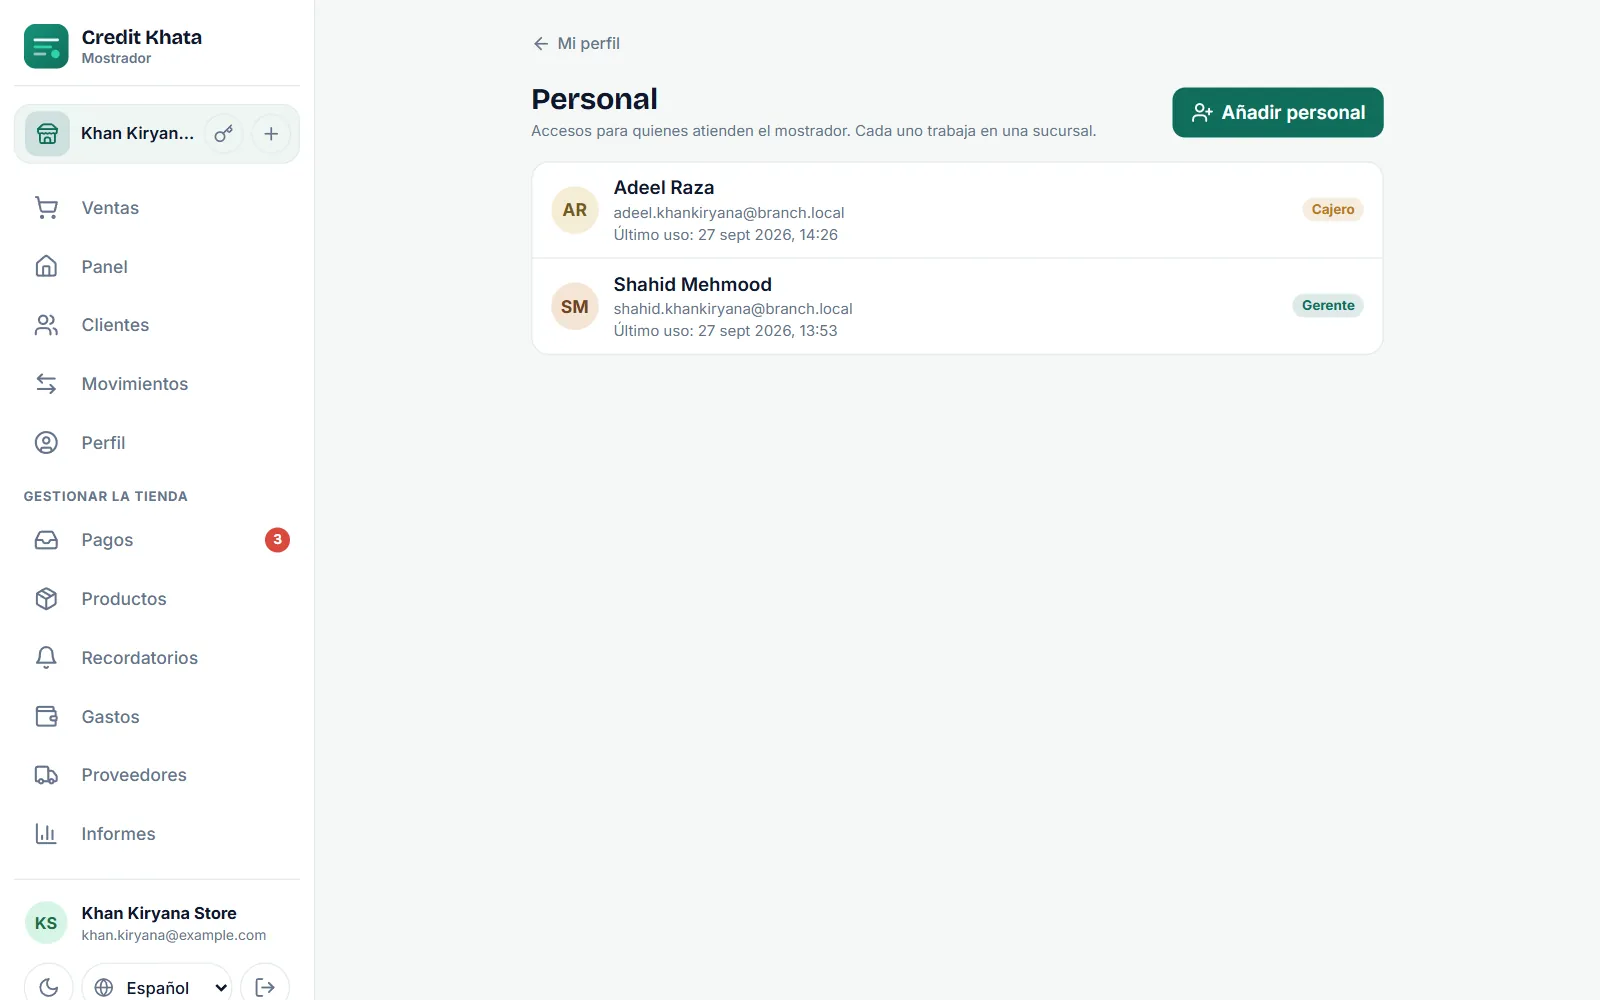Screen dimensions: 1600x1000
Task: Open Ventas in sidebar menu
Action: [x=157, y=208]
